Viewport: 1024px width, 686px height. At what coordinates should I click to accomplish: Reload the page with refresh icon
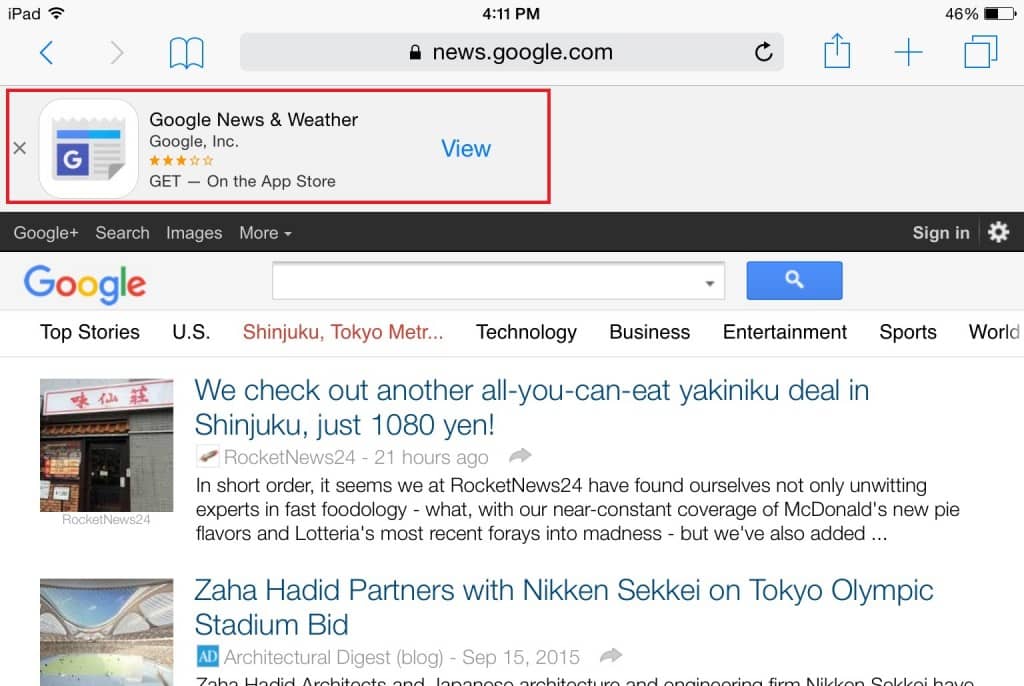click(x=763, y=52)
